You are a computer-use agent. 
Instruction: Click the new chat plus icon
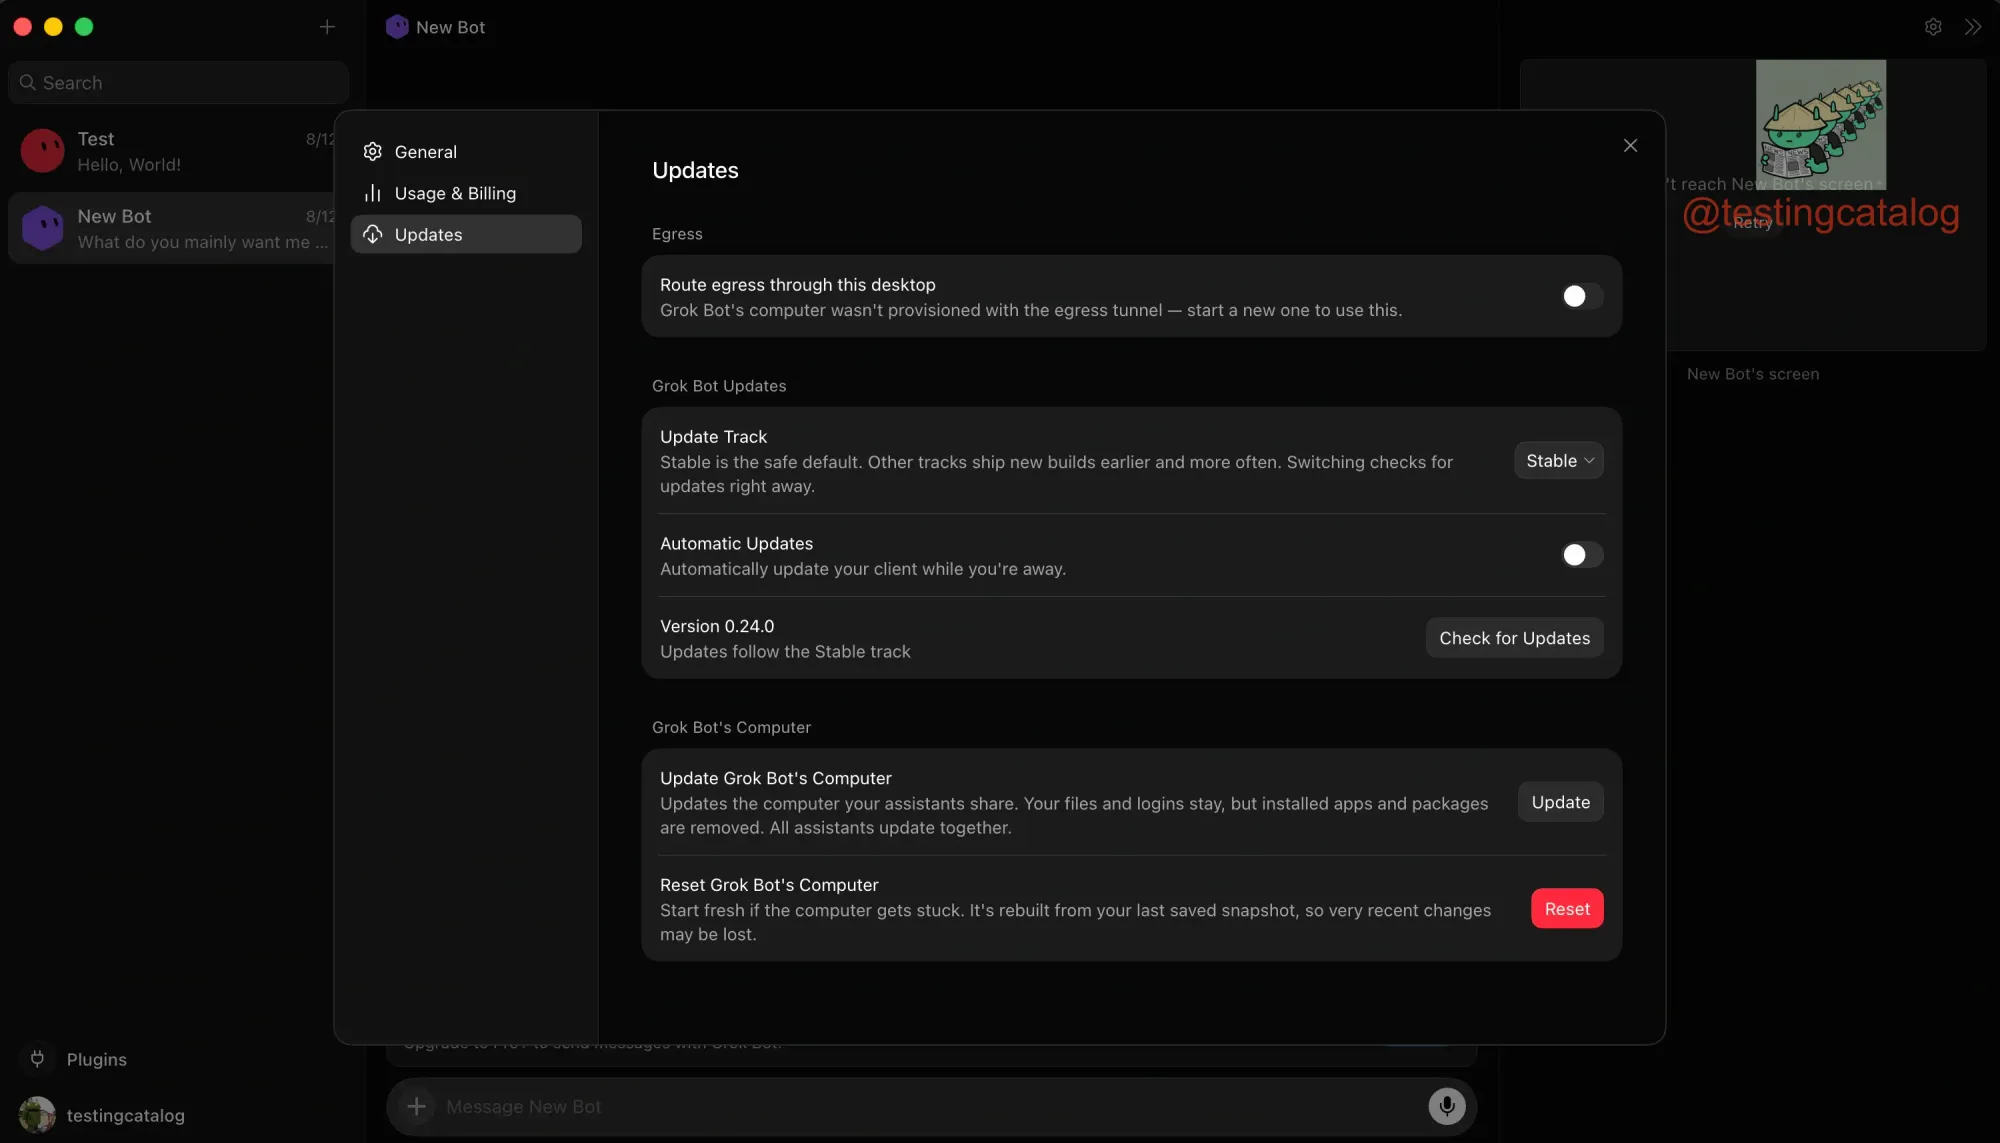coord(327,27)
